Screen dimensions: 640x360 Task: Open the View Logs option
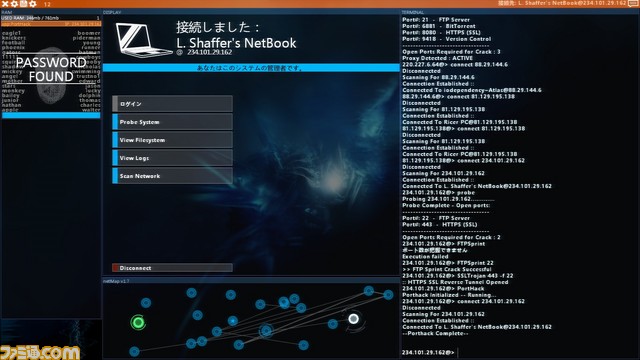[173, 158]
